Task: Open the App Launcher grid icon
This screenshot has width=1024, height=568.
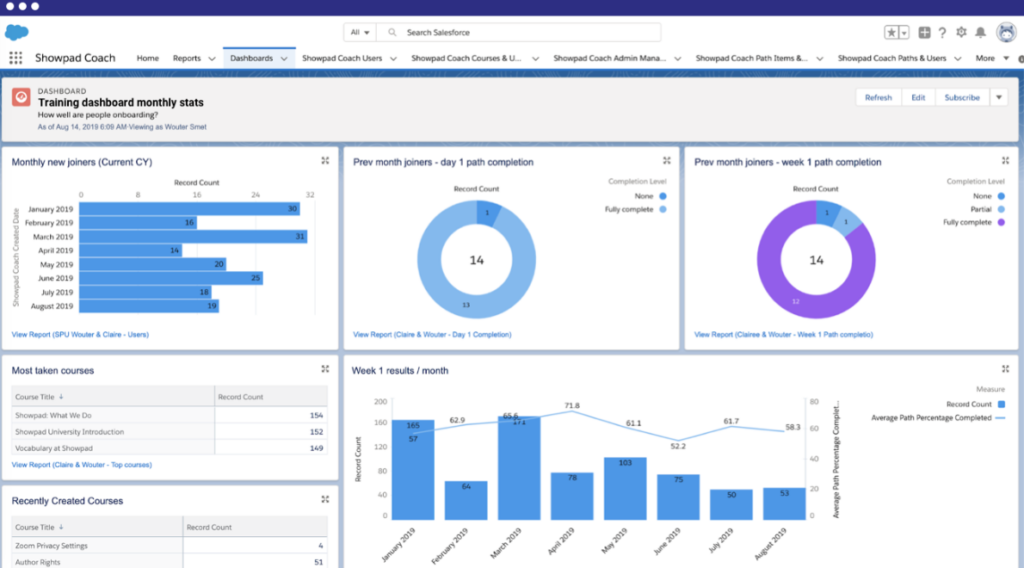Action: click(16, 58)
